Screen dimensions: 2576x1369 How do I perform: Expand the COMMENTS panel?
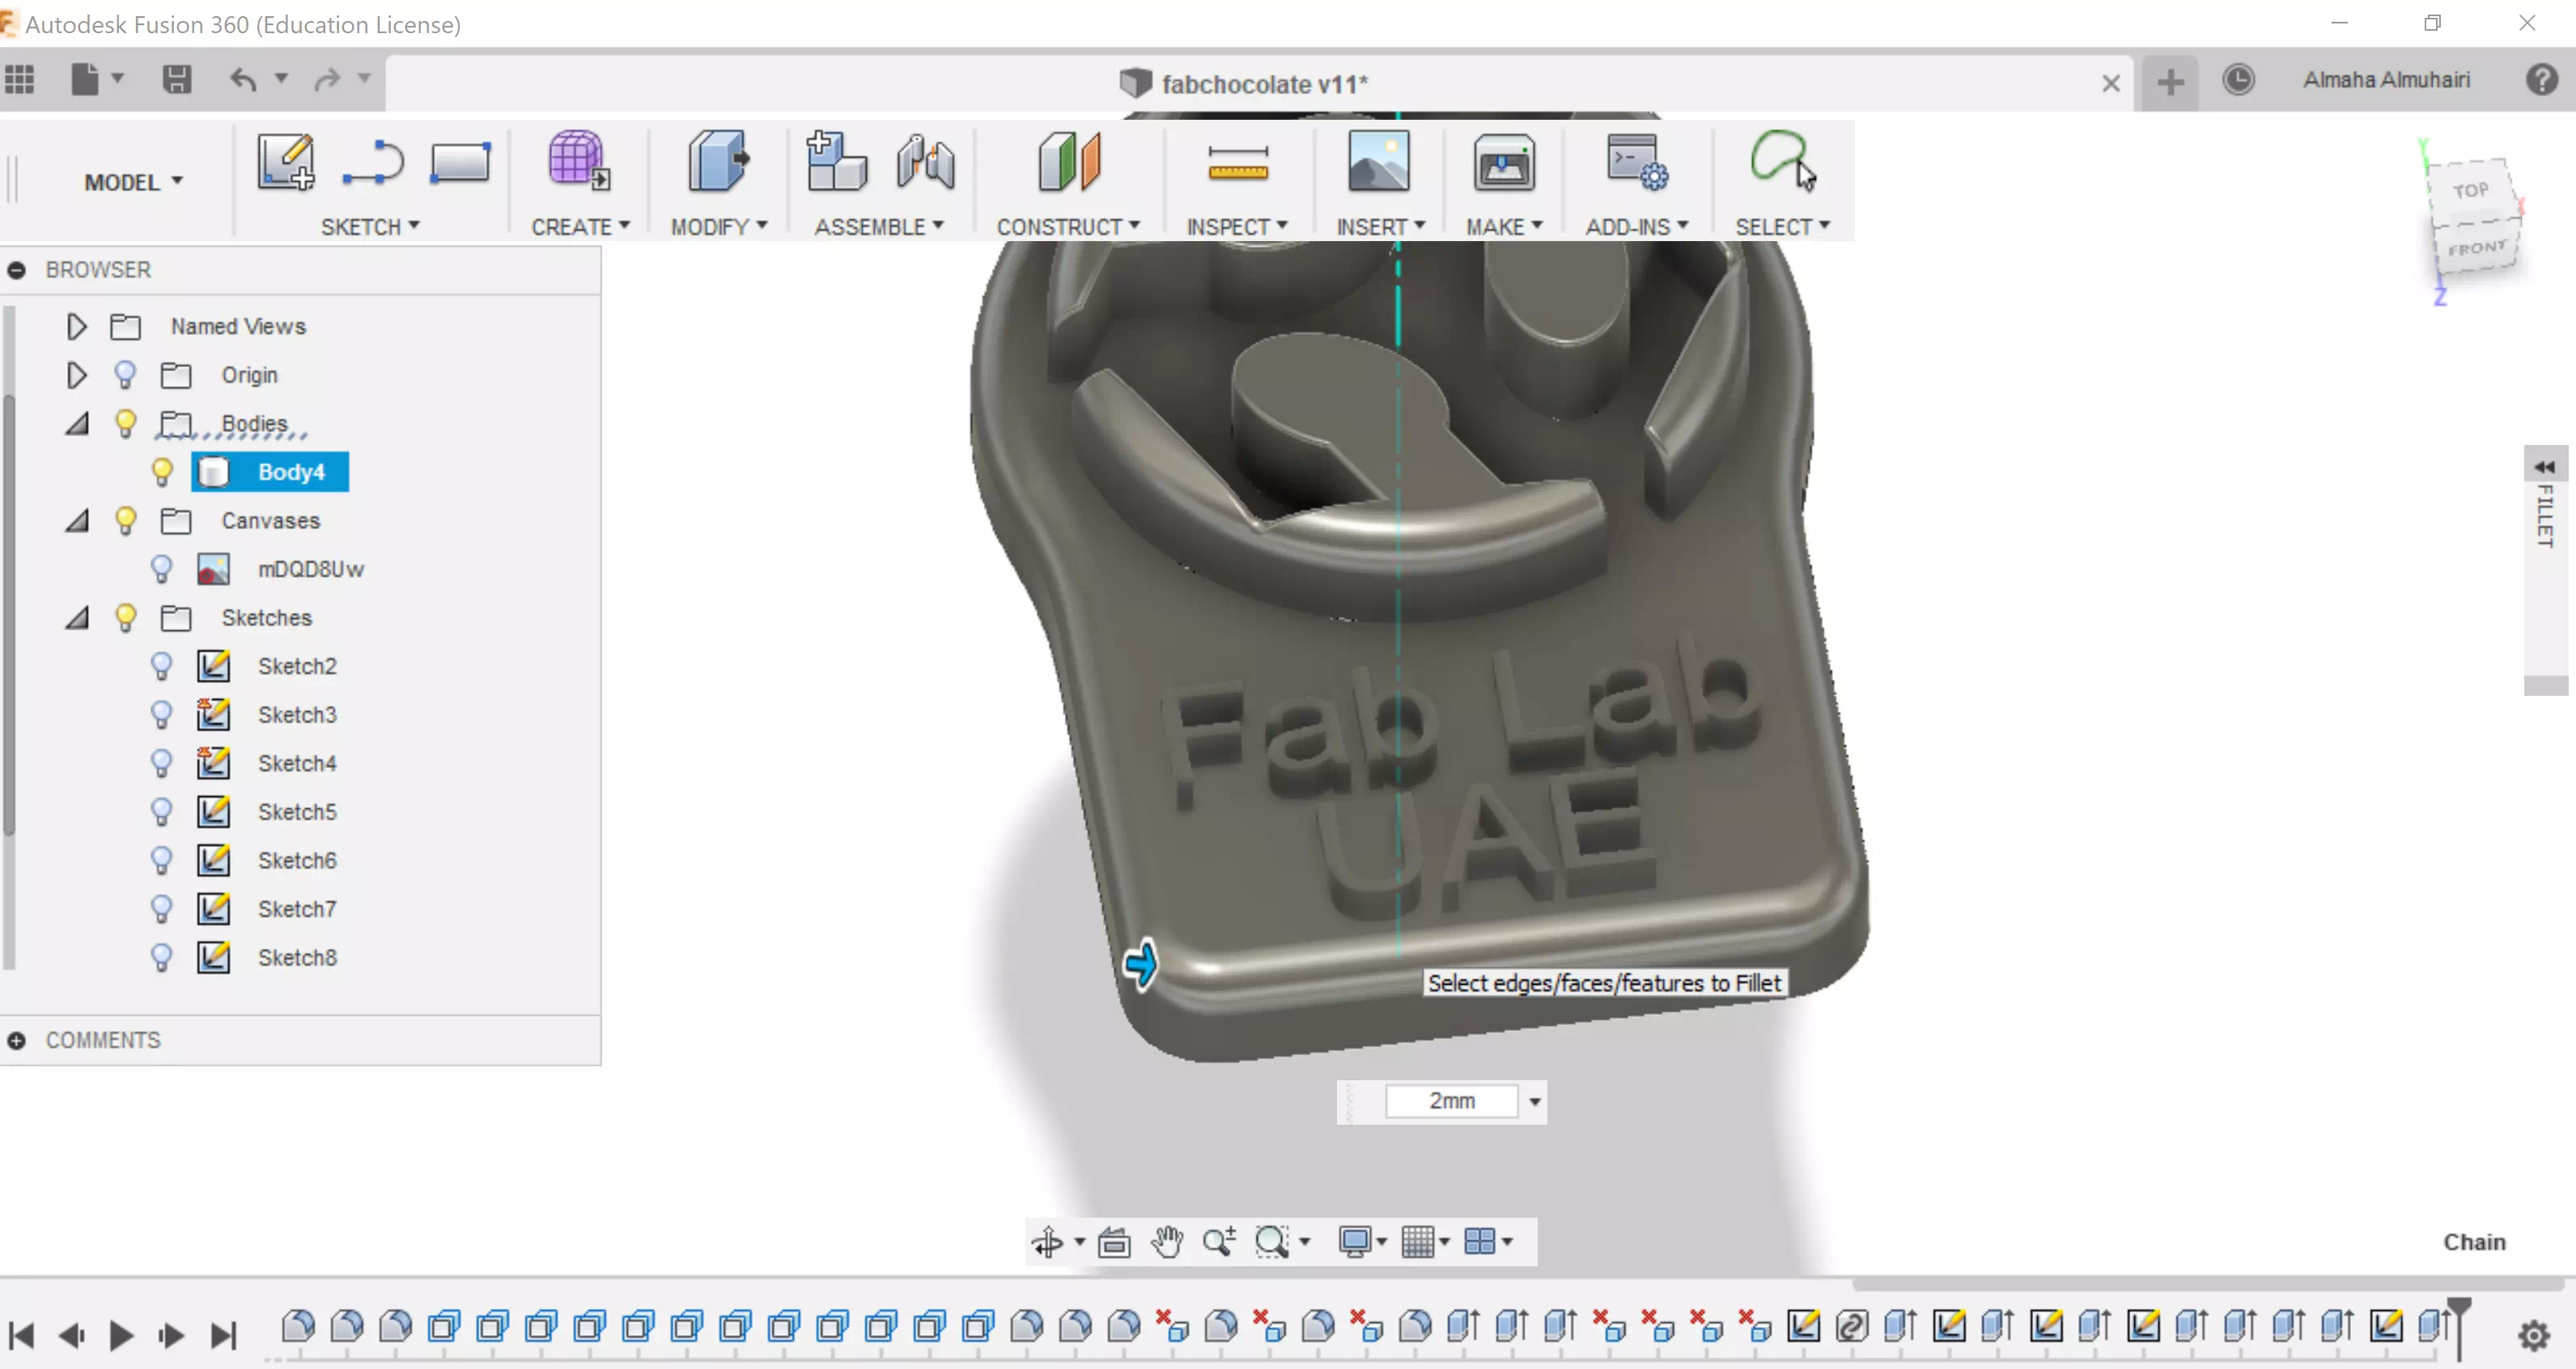(x=17, y=1040)
